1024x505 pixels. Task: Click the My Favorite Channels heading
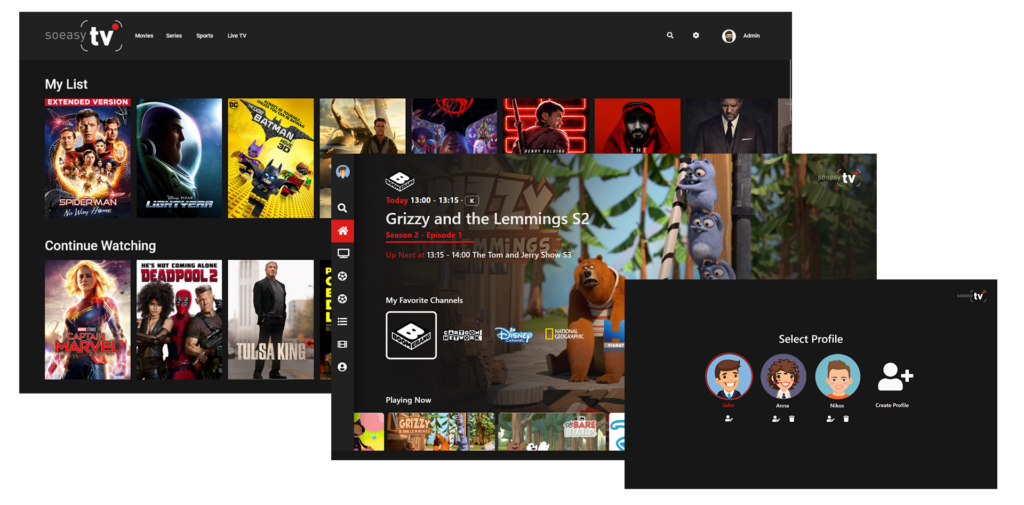(424, 301)
